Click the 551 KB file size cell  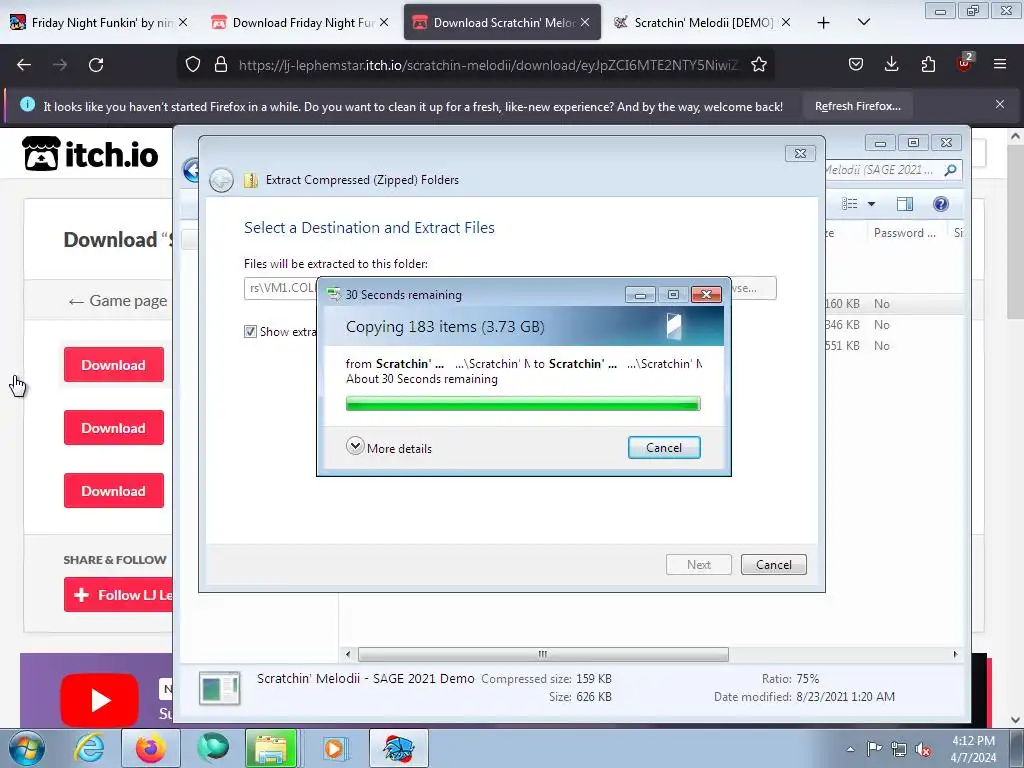842,345
